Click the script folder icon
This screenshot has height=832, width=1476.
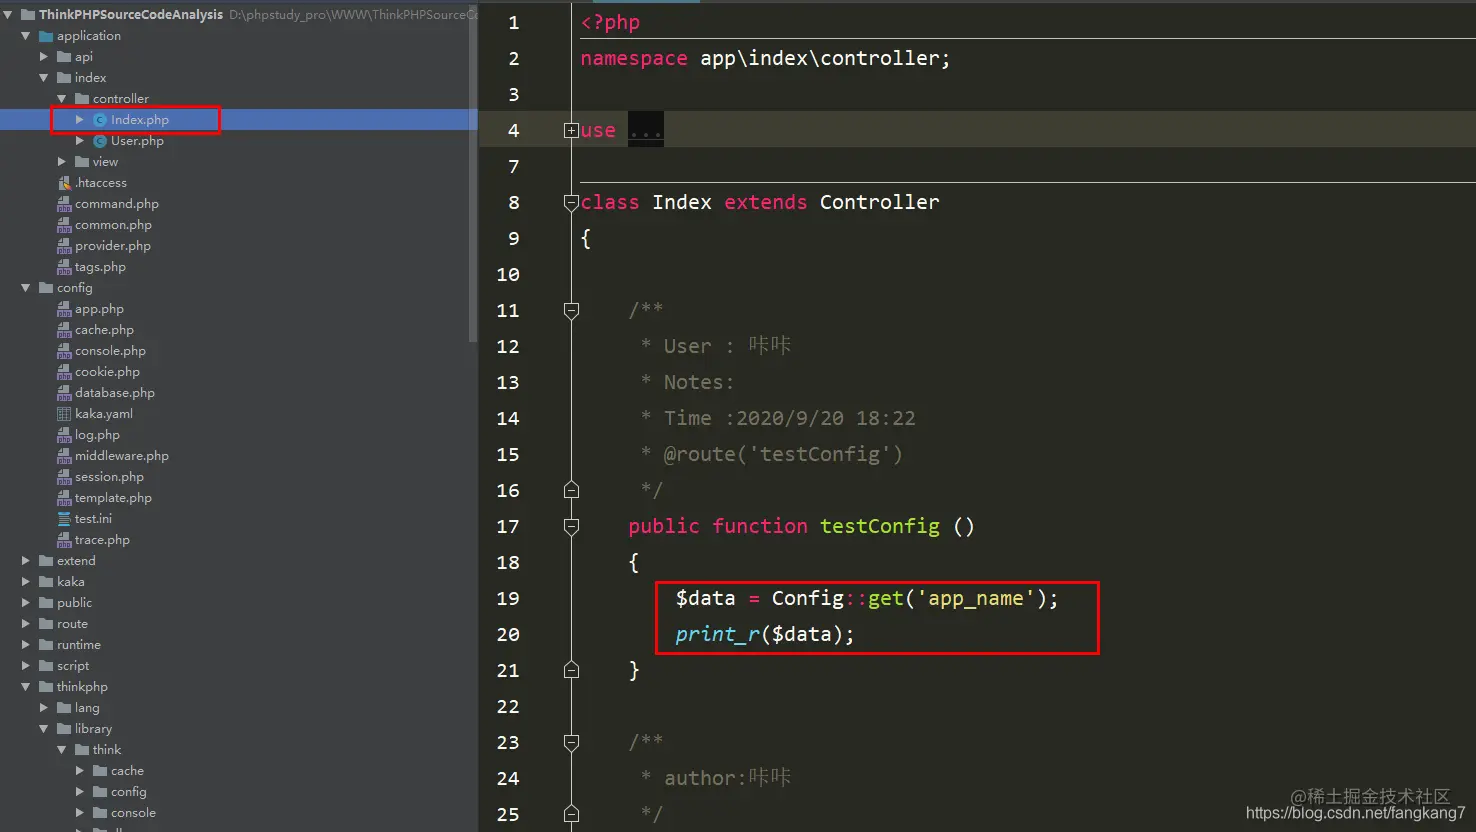[46, 665]
